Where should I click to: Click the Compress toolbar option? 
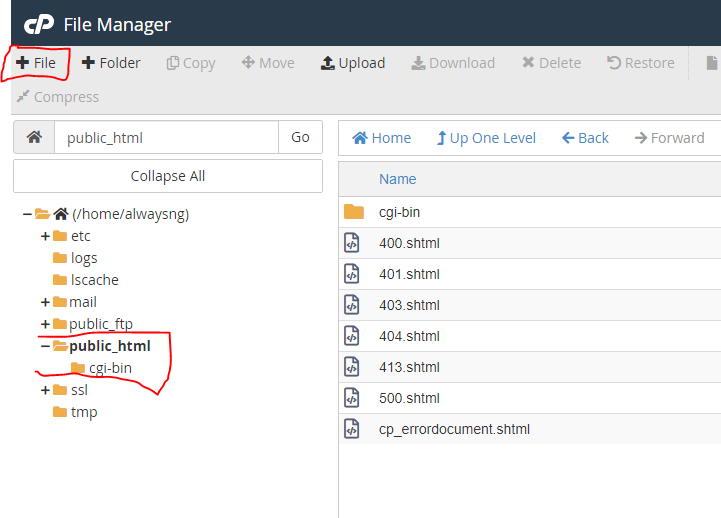[57, 97]
